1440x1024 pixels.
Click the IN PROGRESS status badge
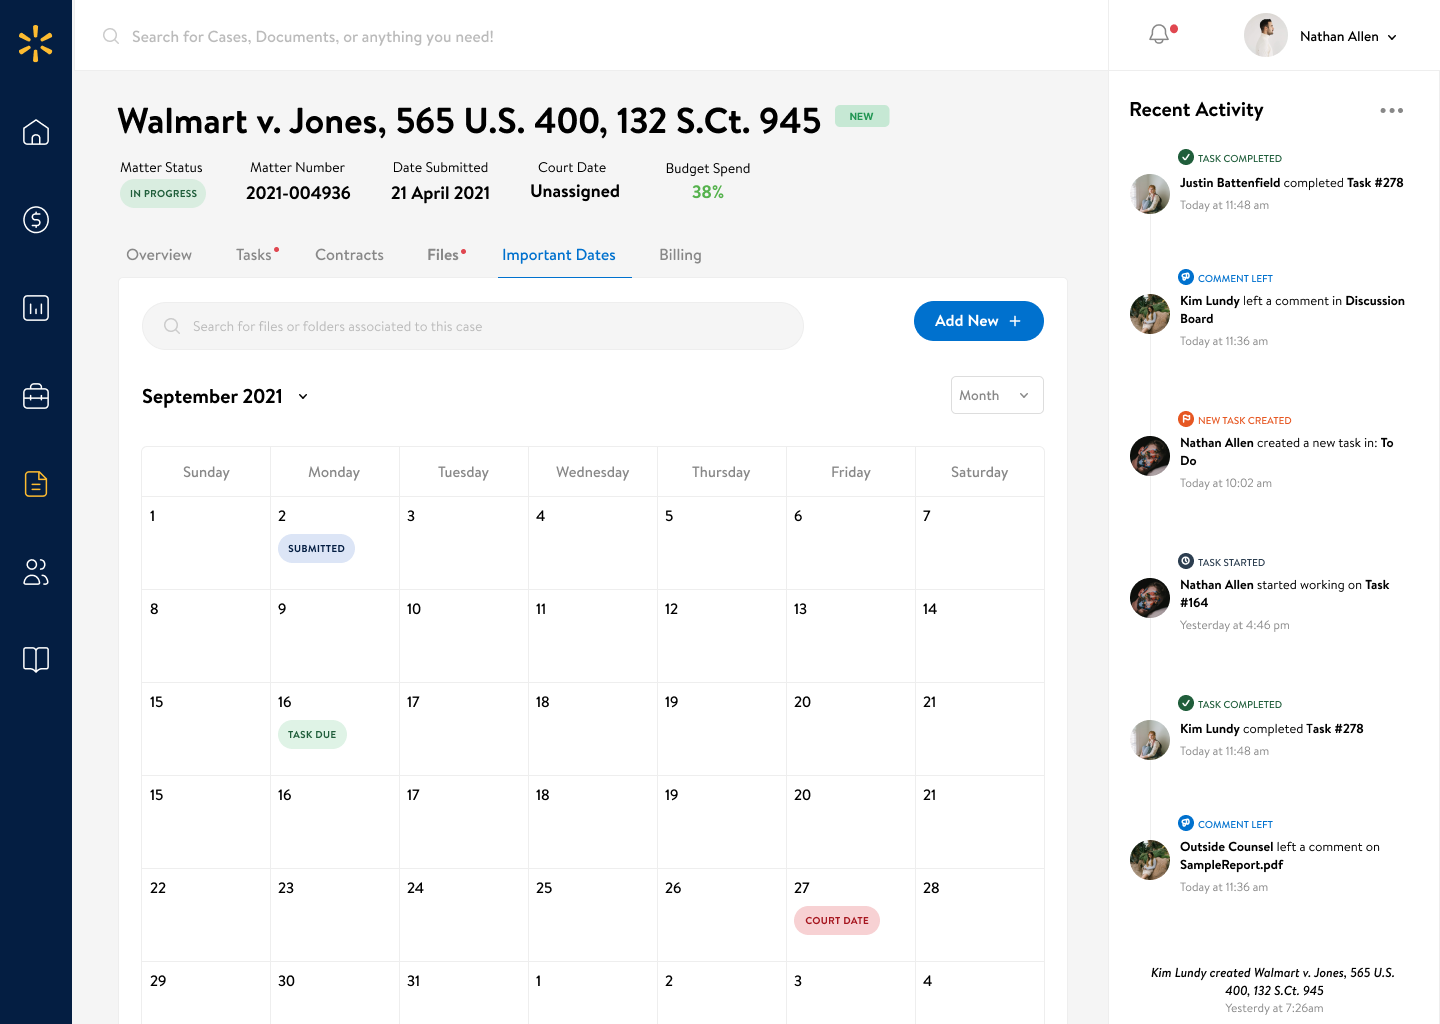pos(163,194)
